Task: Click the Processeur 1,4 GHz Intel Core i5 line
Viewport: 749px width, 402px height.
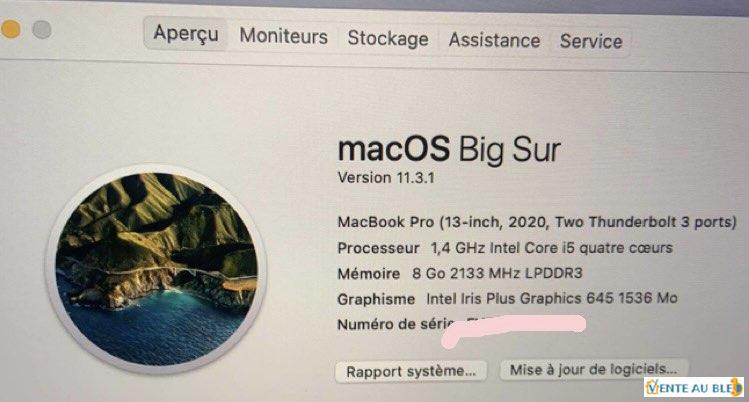Action: pos(505,248)
